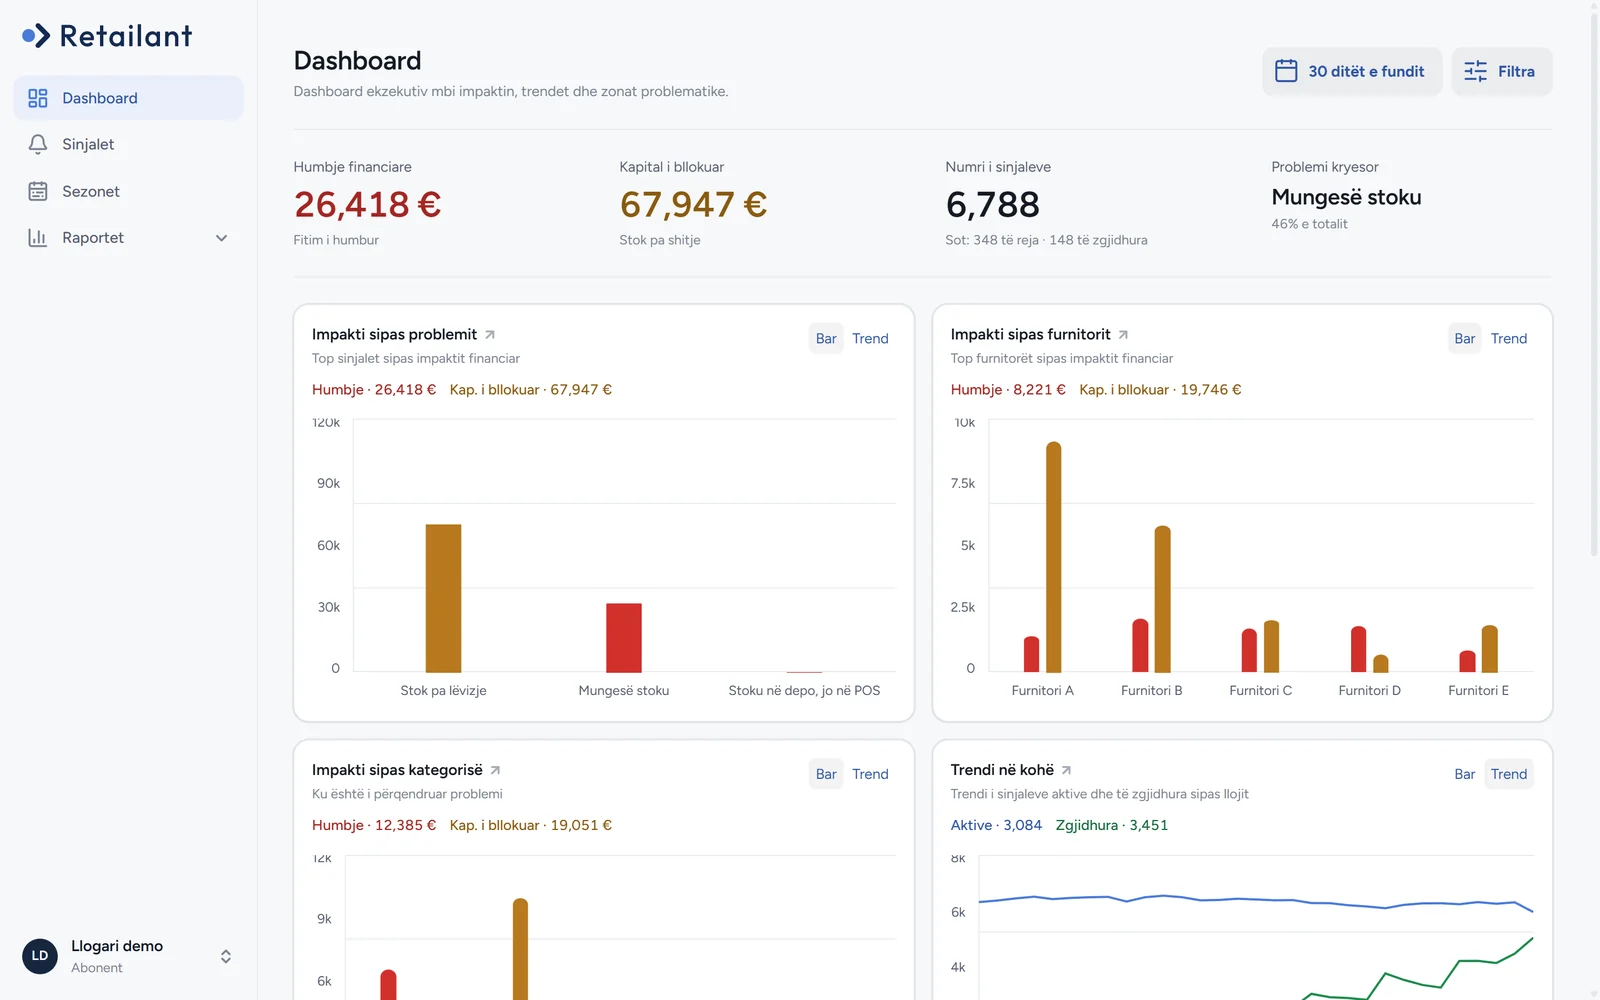Open Trendi në kohë arrow icon

[x=1066, y=770]
